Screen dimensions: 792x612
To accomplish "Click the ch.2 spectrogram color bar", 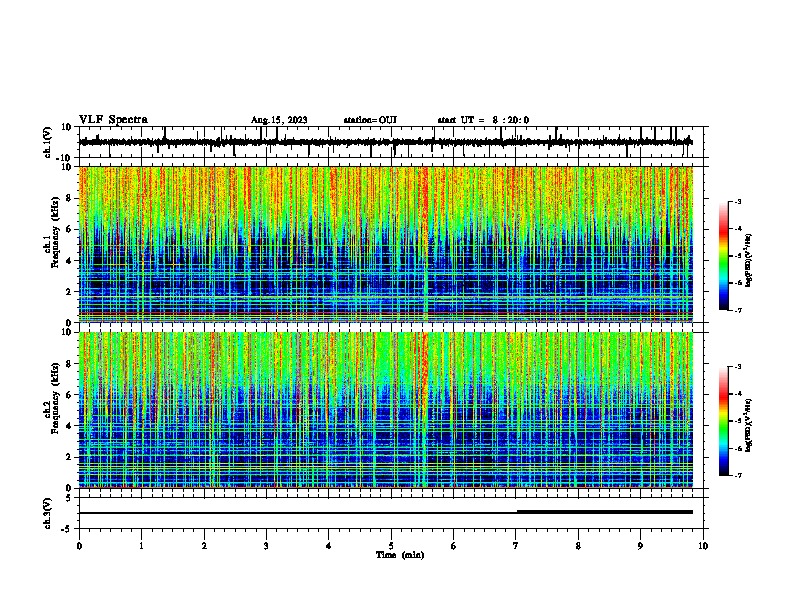I will 723,421.
